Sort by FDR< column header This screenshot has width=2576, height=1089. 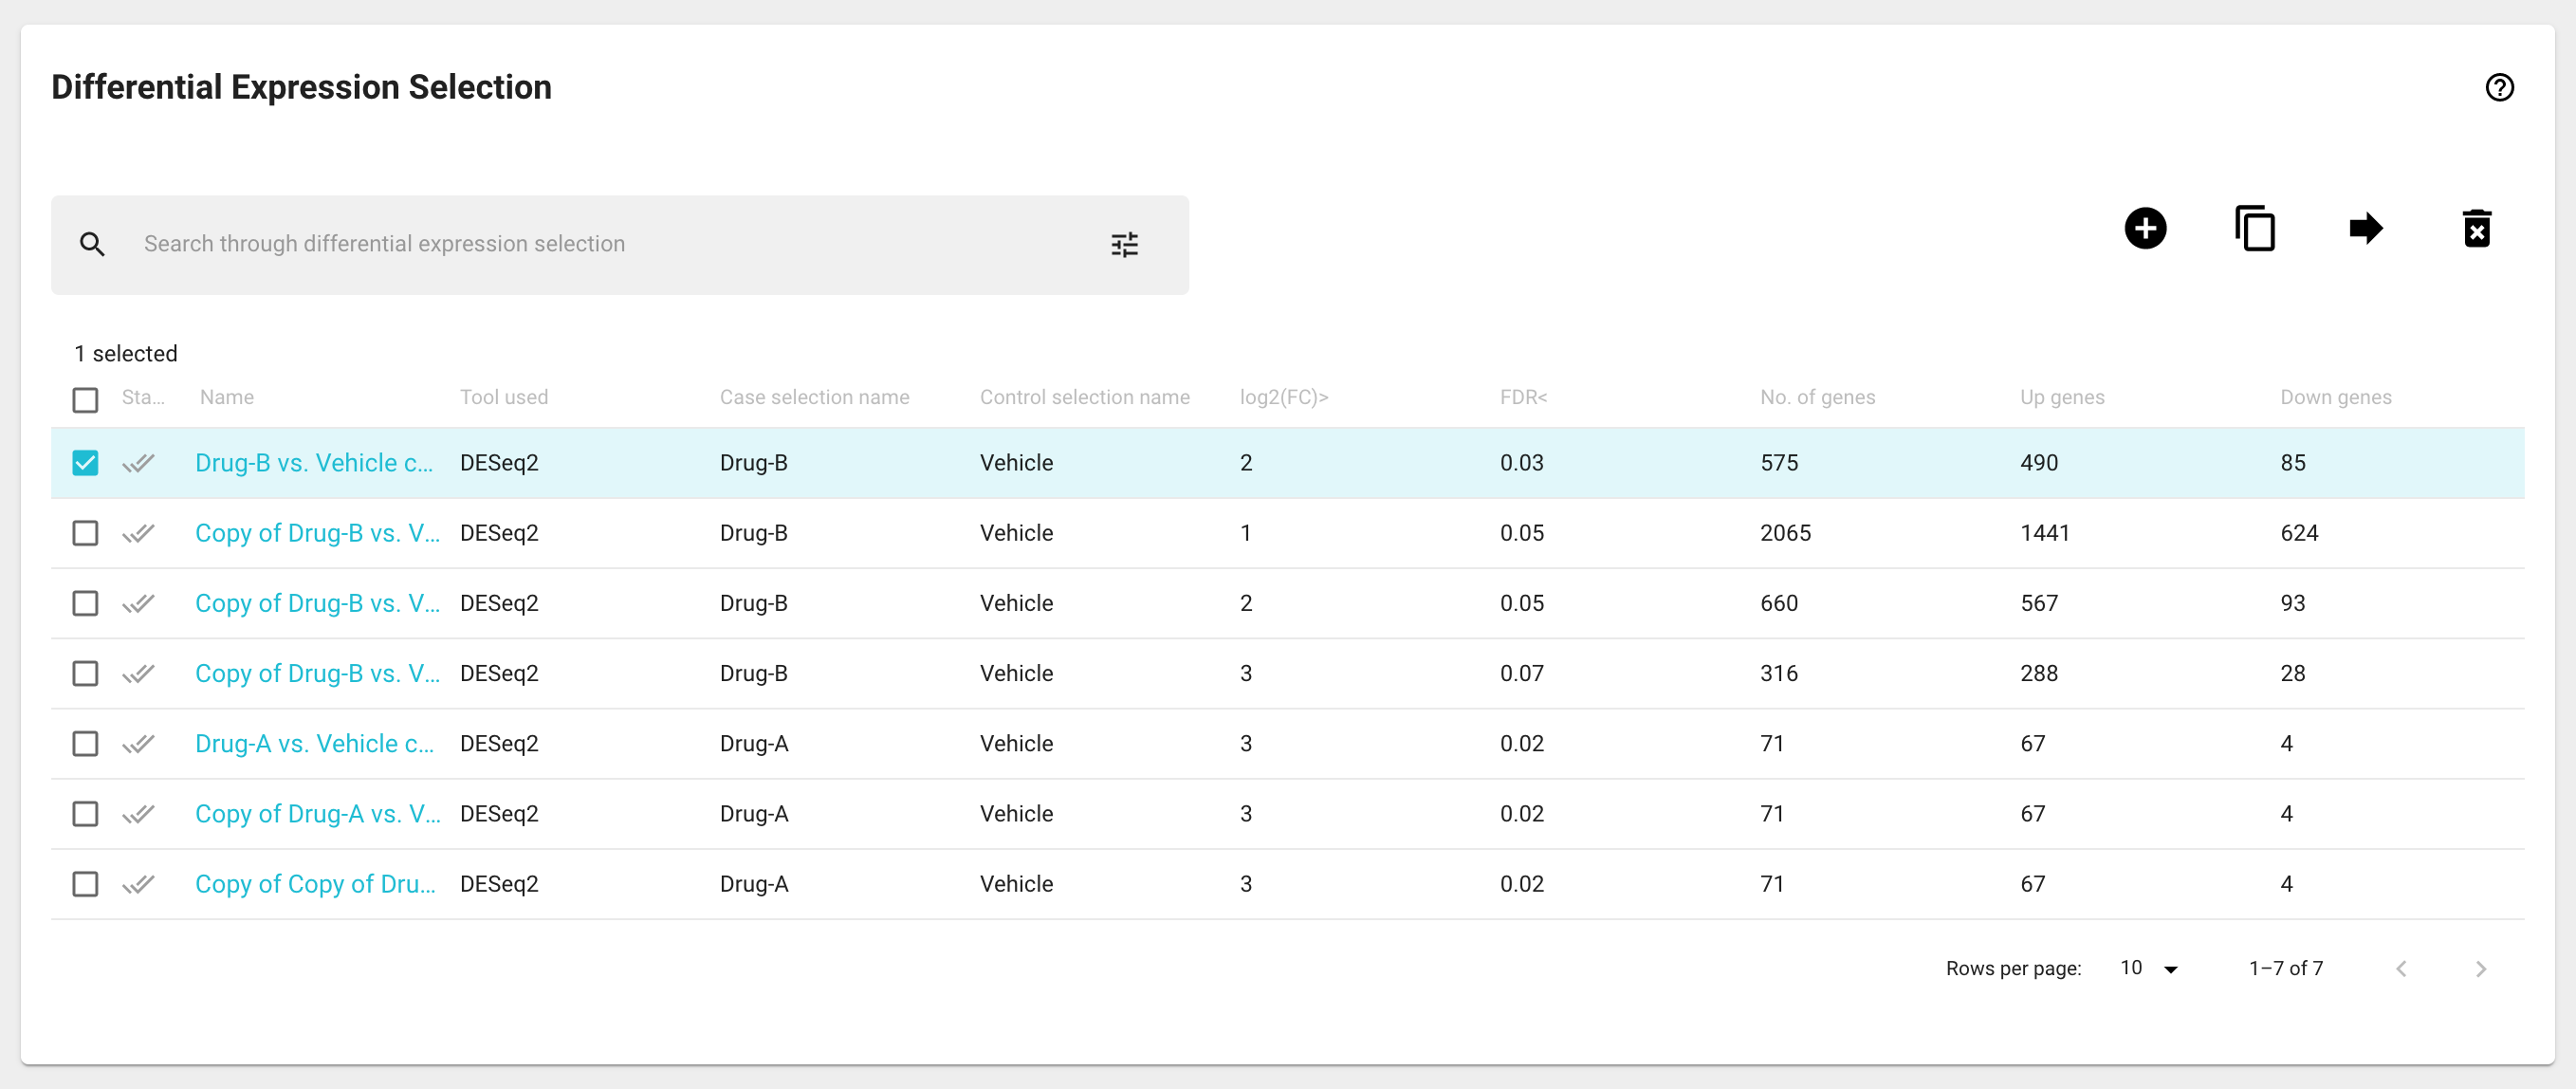pos(1522,397)
